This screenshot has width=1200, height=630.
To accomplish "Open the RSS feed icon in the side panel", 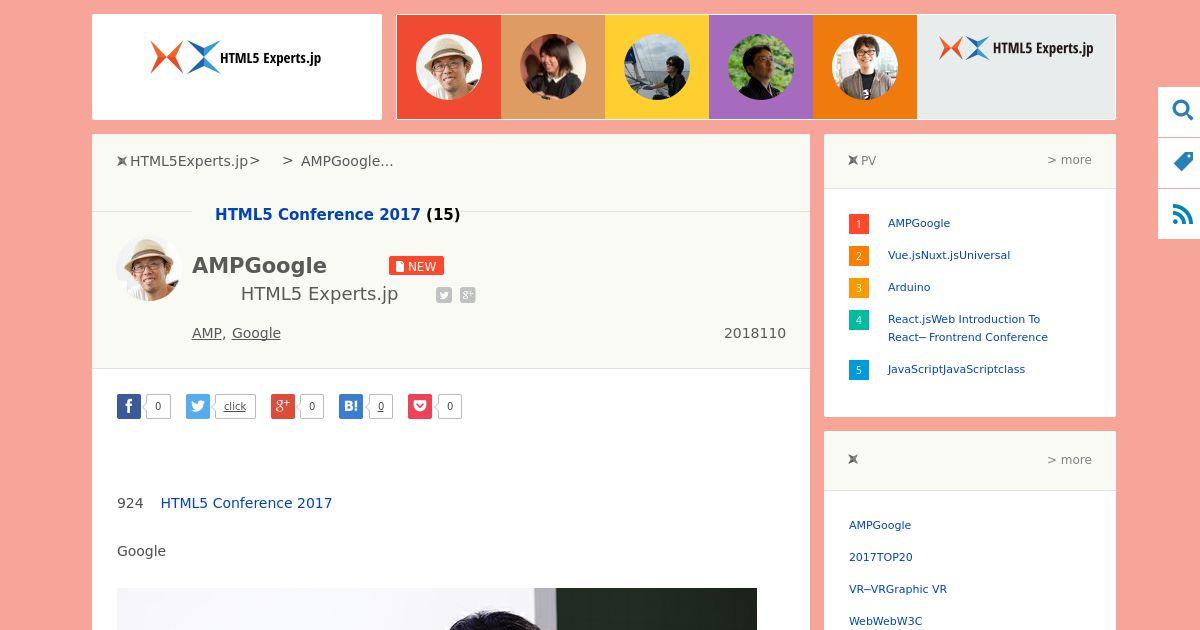I will point(1182,214).
